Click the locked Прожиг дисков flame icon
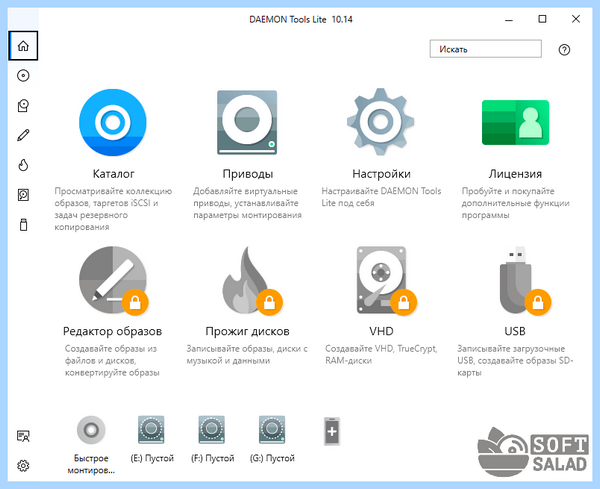This screenshot has width=600, height=489. (x=251, y=280)
